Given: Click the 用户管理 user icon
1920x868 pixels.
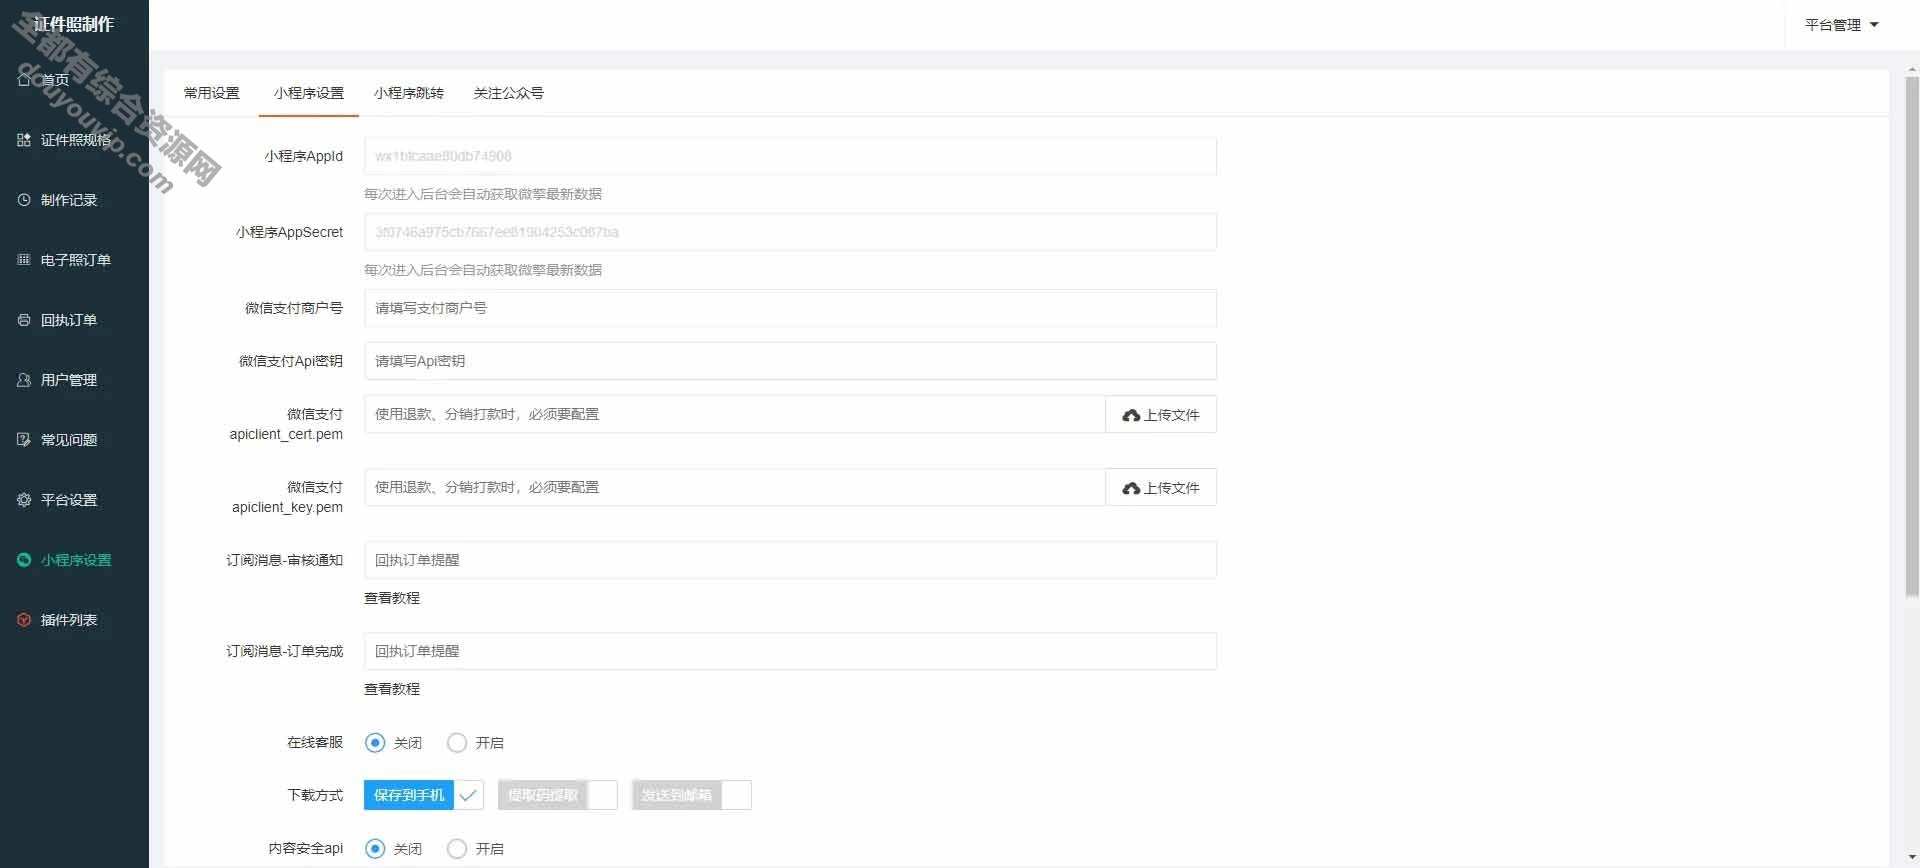Looking at the screenshot, I should (x=24, y=380).
